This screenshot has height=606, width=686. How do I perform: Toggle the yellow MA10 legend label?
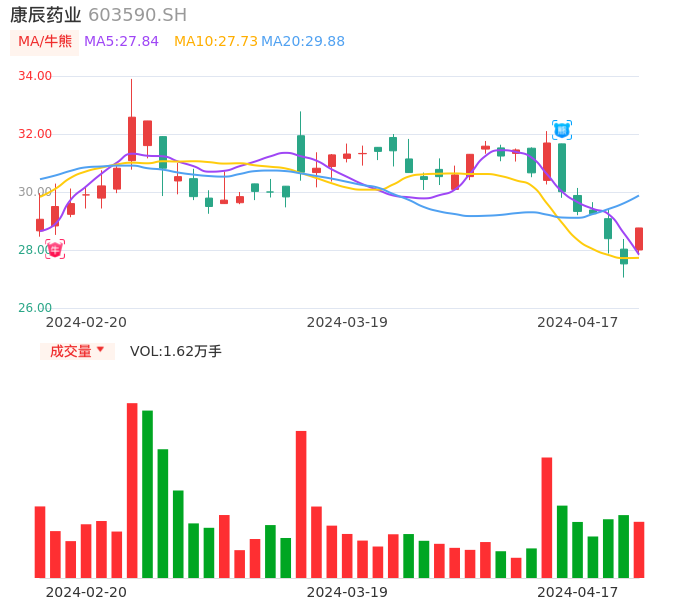point(215,42)
